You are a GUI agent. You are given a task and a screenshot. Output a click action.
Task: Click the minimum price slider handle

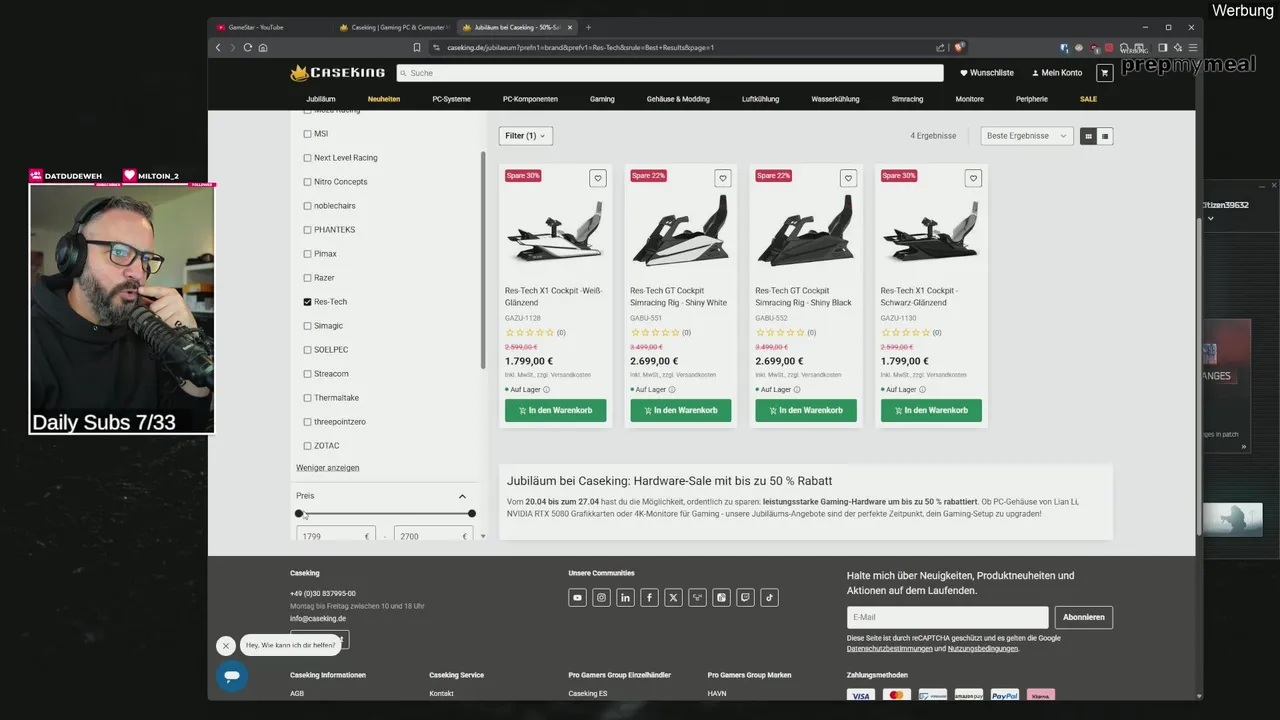[x=299, y=514]
